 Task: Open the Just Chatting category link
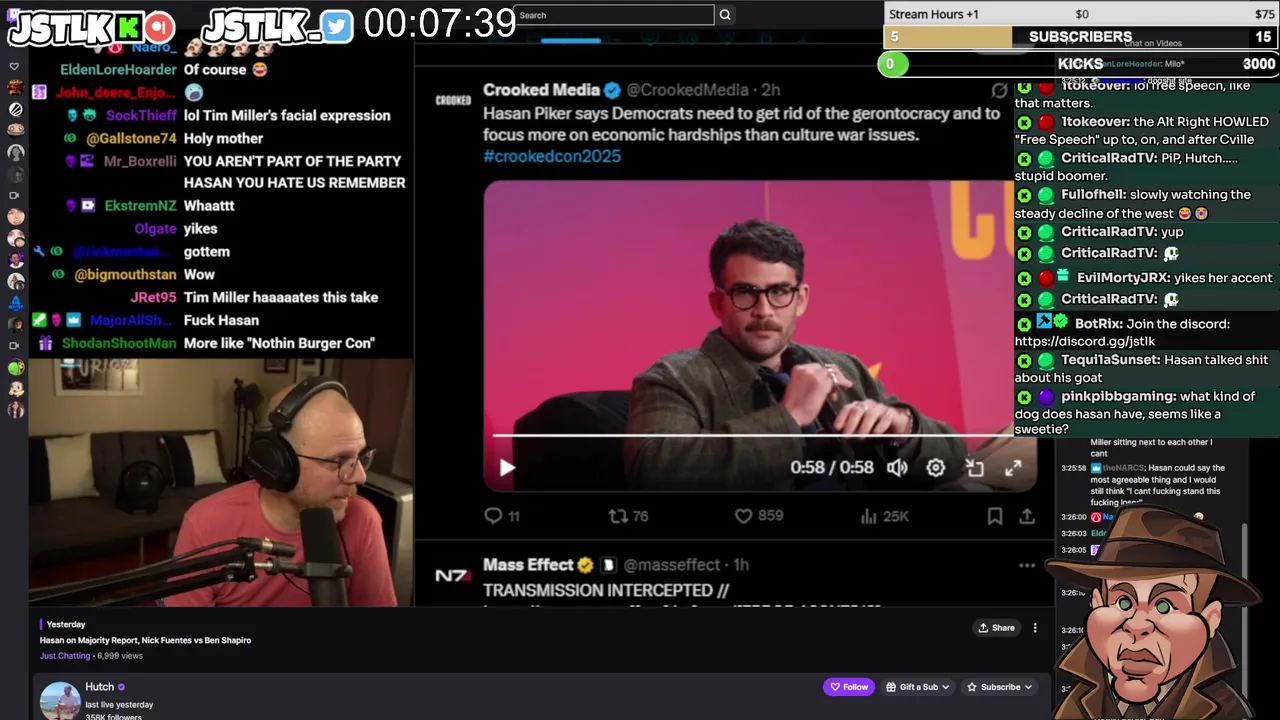(65, 656)
